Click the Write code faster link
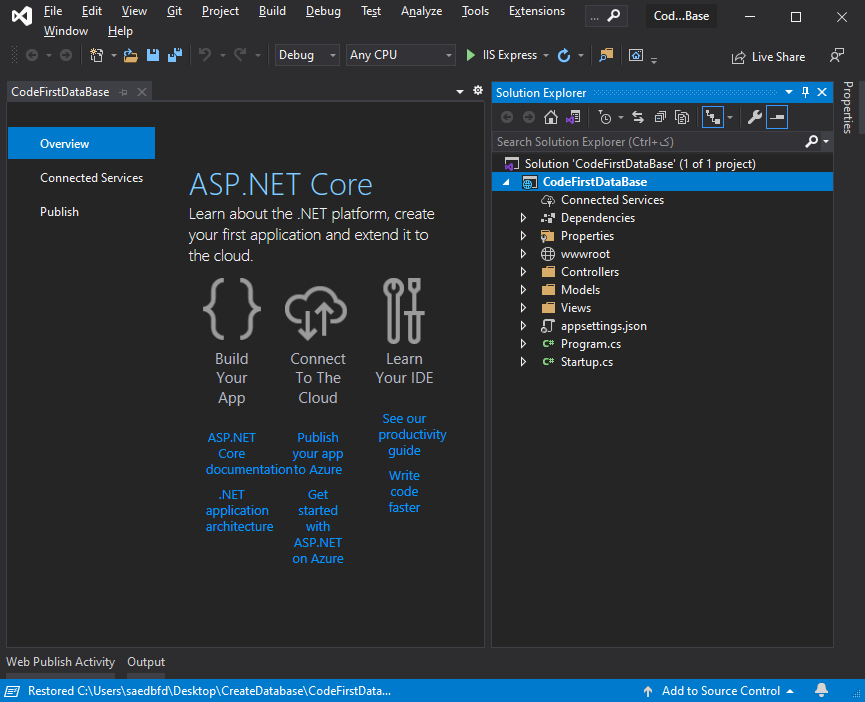Viewport: 865px width, 702px height. click(x=404, y=491)
